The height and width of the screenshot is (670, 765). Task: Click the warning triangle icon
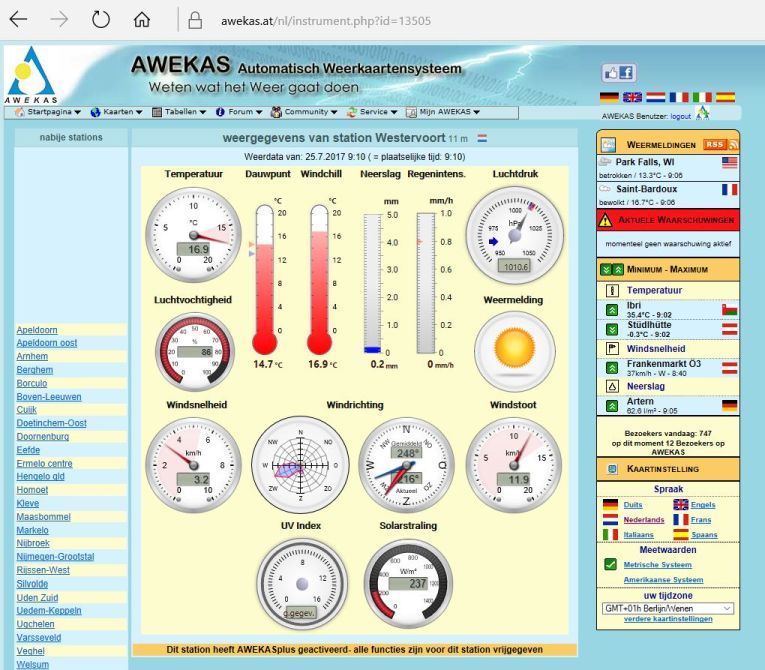point(605,220)
